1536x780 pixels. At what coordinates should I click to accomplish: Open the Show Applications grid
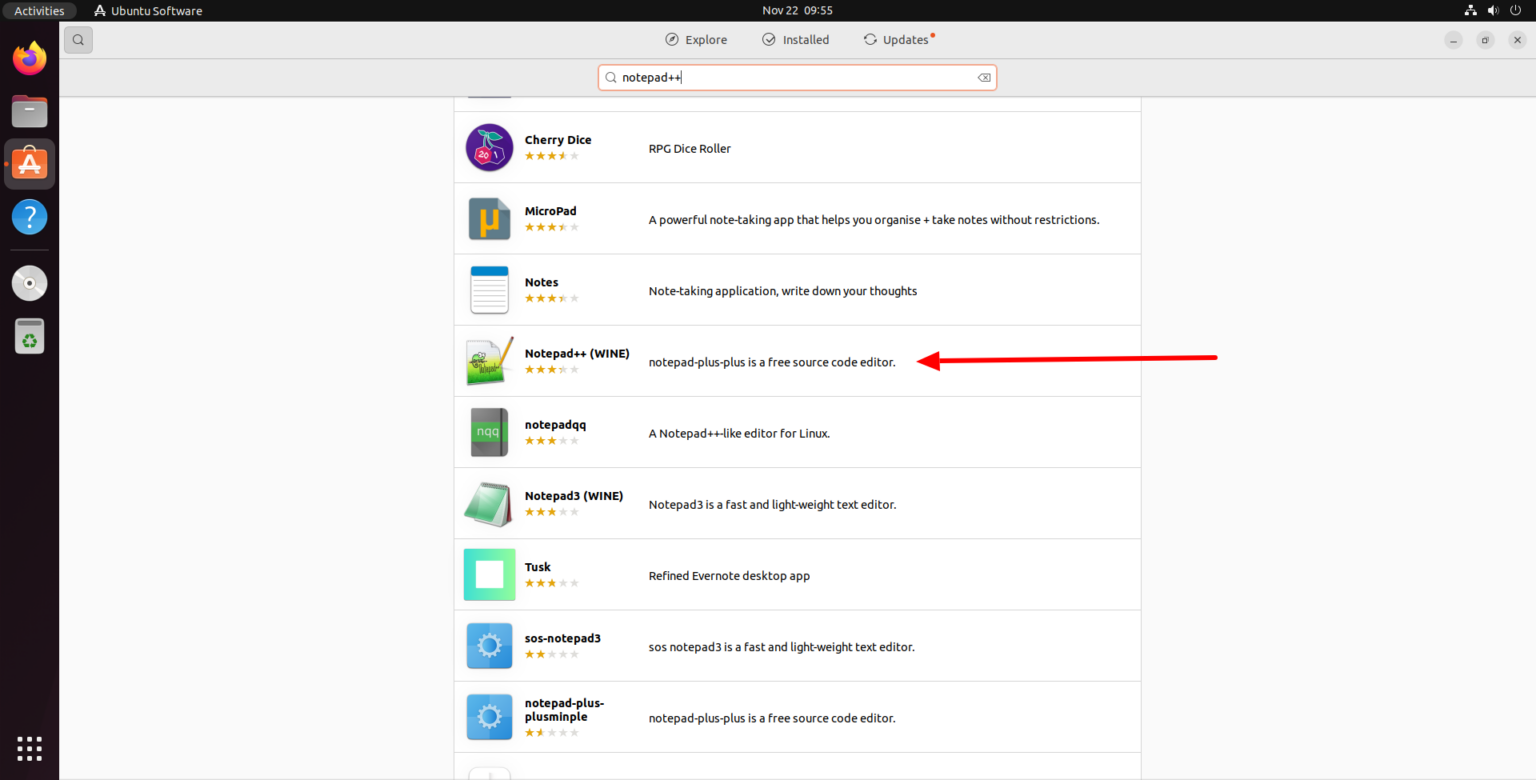point(29,748)
